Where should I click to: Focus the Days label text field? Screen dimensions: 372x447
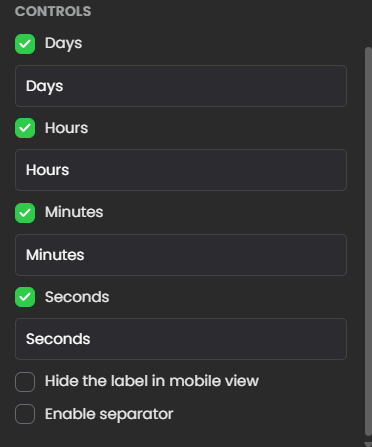[181, 86]
